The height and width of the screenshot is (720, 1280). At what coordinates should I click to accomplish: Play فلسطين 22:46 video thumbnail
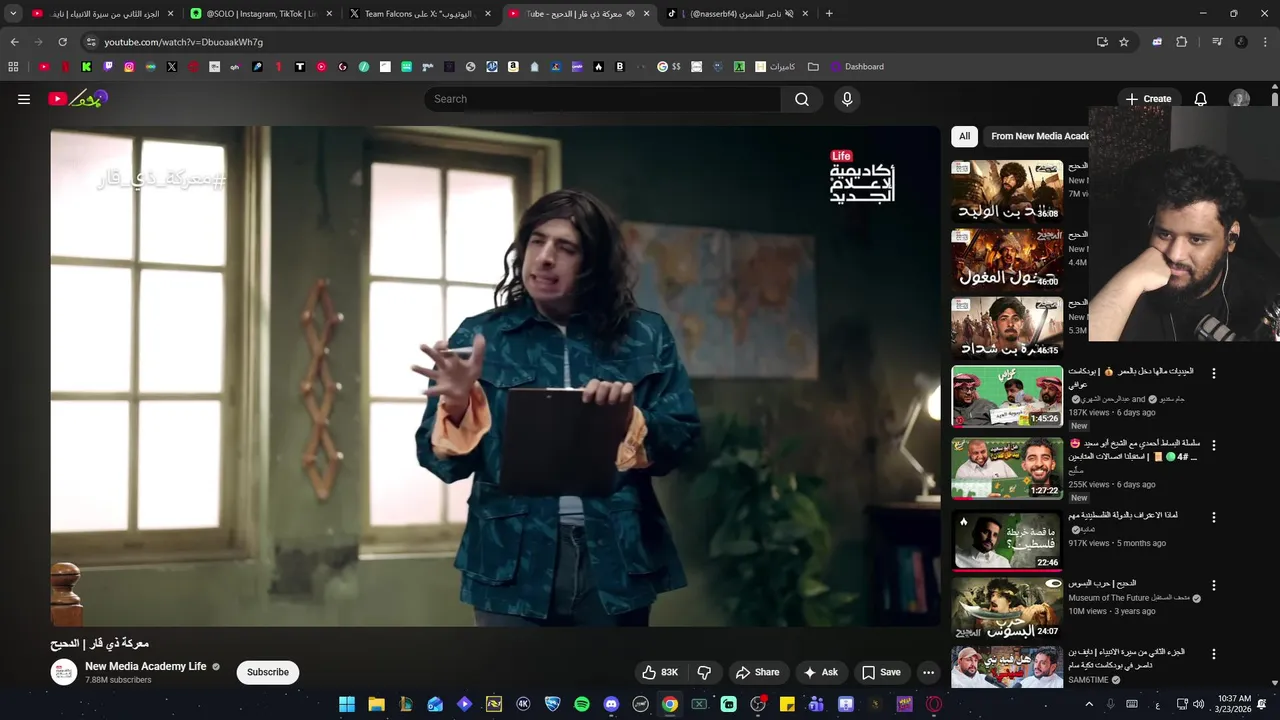pyautogui.click(x=1007, y=540)
